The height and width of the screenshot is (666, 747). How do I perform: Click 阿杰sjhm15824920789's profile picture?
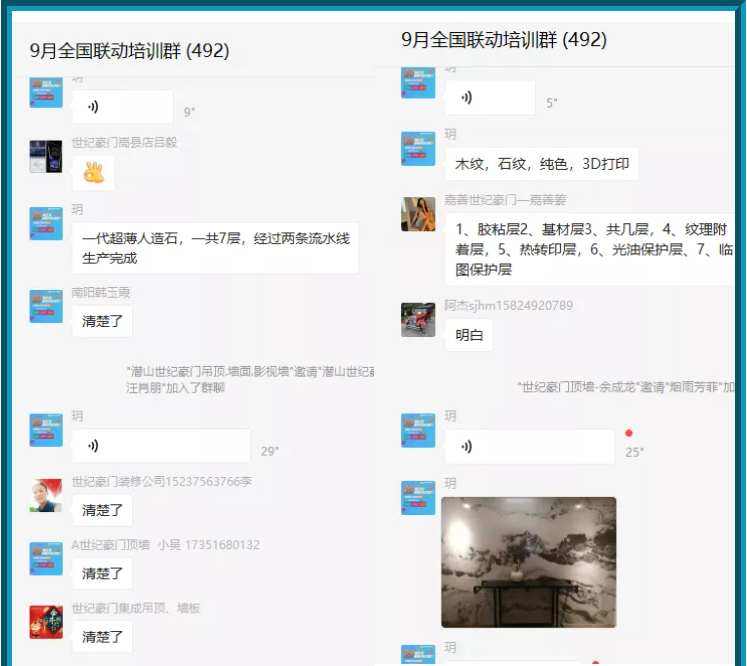click(x=418, y=320)
